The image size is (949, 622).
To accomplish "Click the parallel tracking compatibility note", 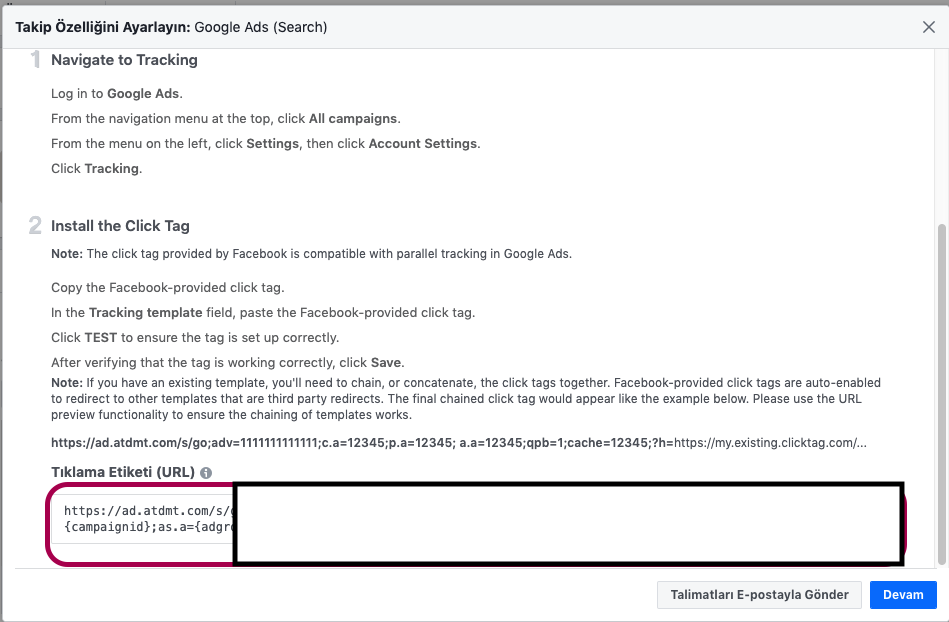I will point(311,254).
